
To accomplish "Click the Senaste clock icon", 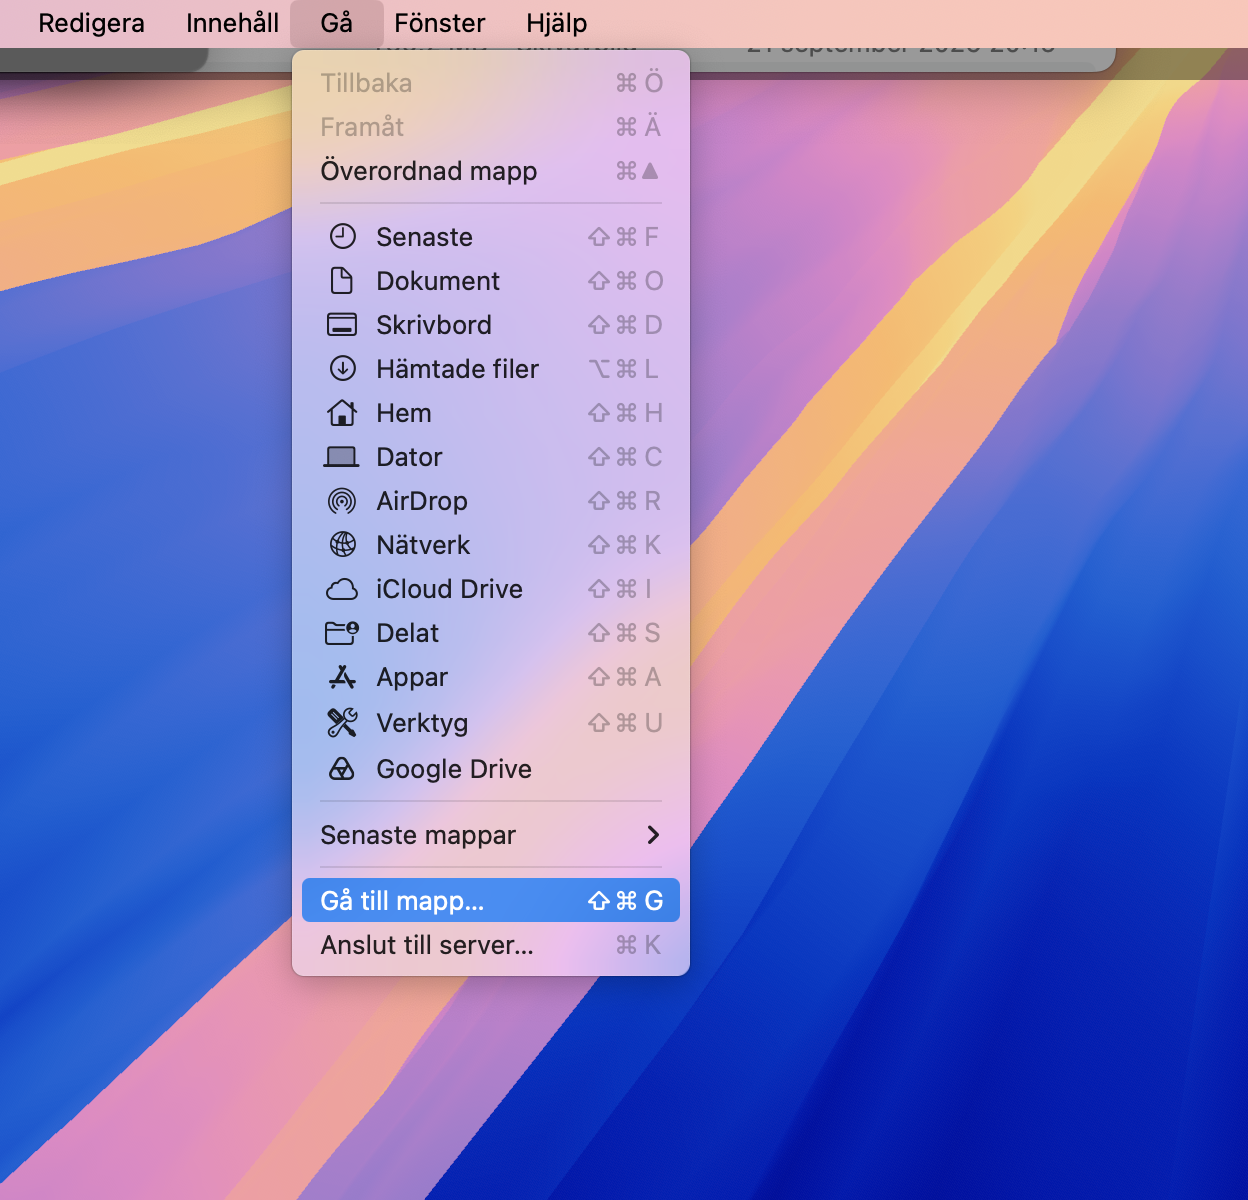I will click(x=342, y=237).
